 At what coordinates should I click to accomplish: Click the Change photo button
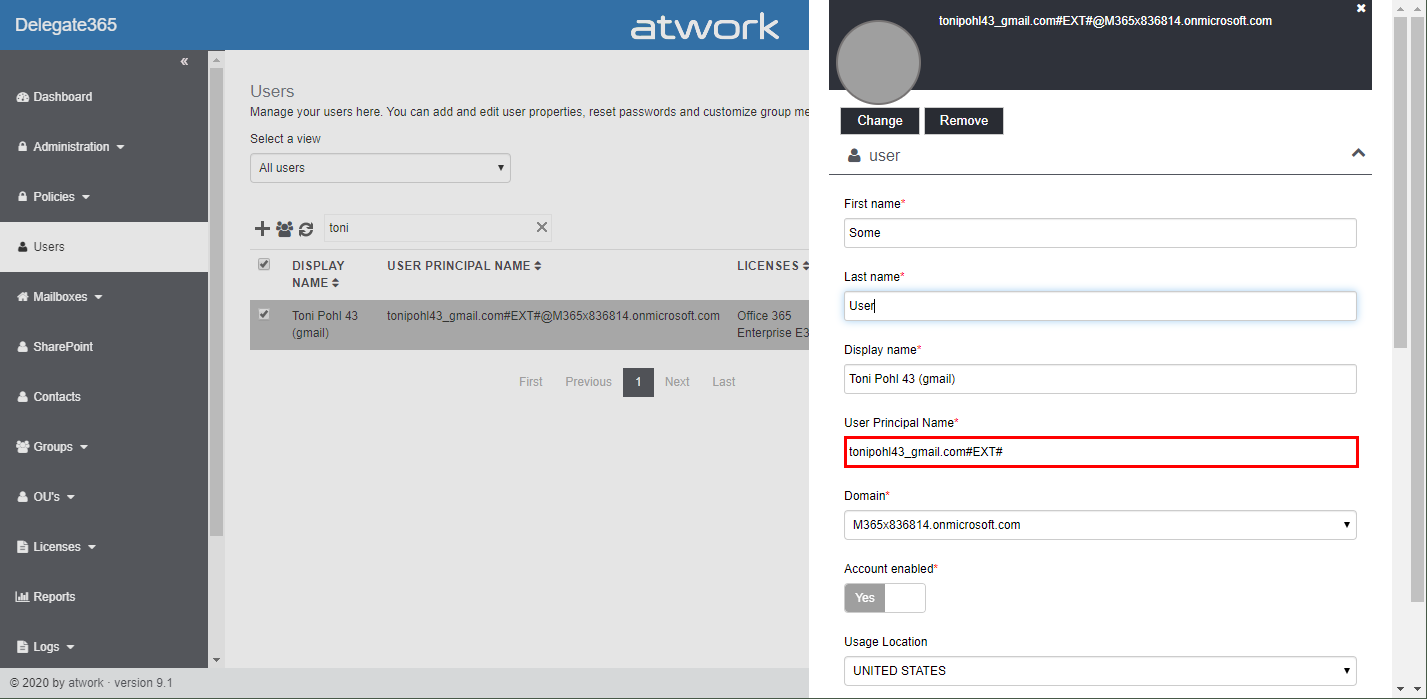[x=880, y=121]
